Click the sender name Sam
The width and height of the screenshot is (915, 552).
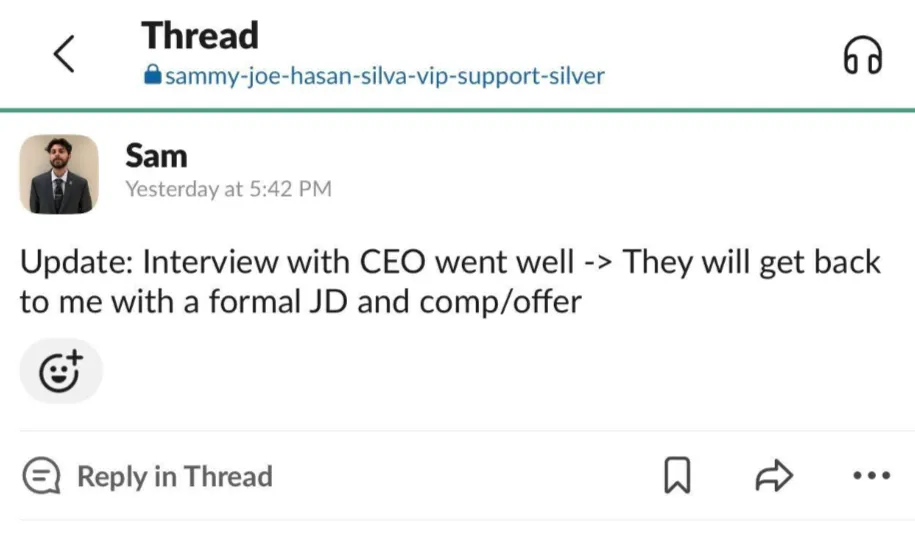[156, 156]
